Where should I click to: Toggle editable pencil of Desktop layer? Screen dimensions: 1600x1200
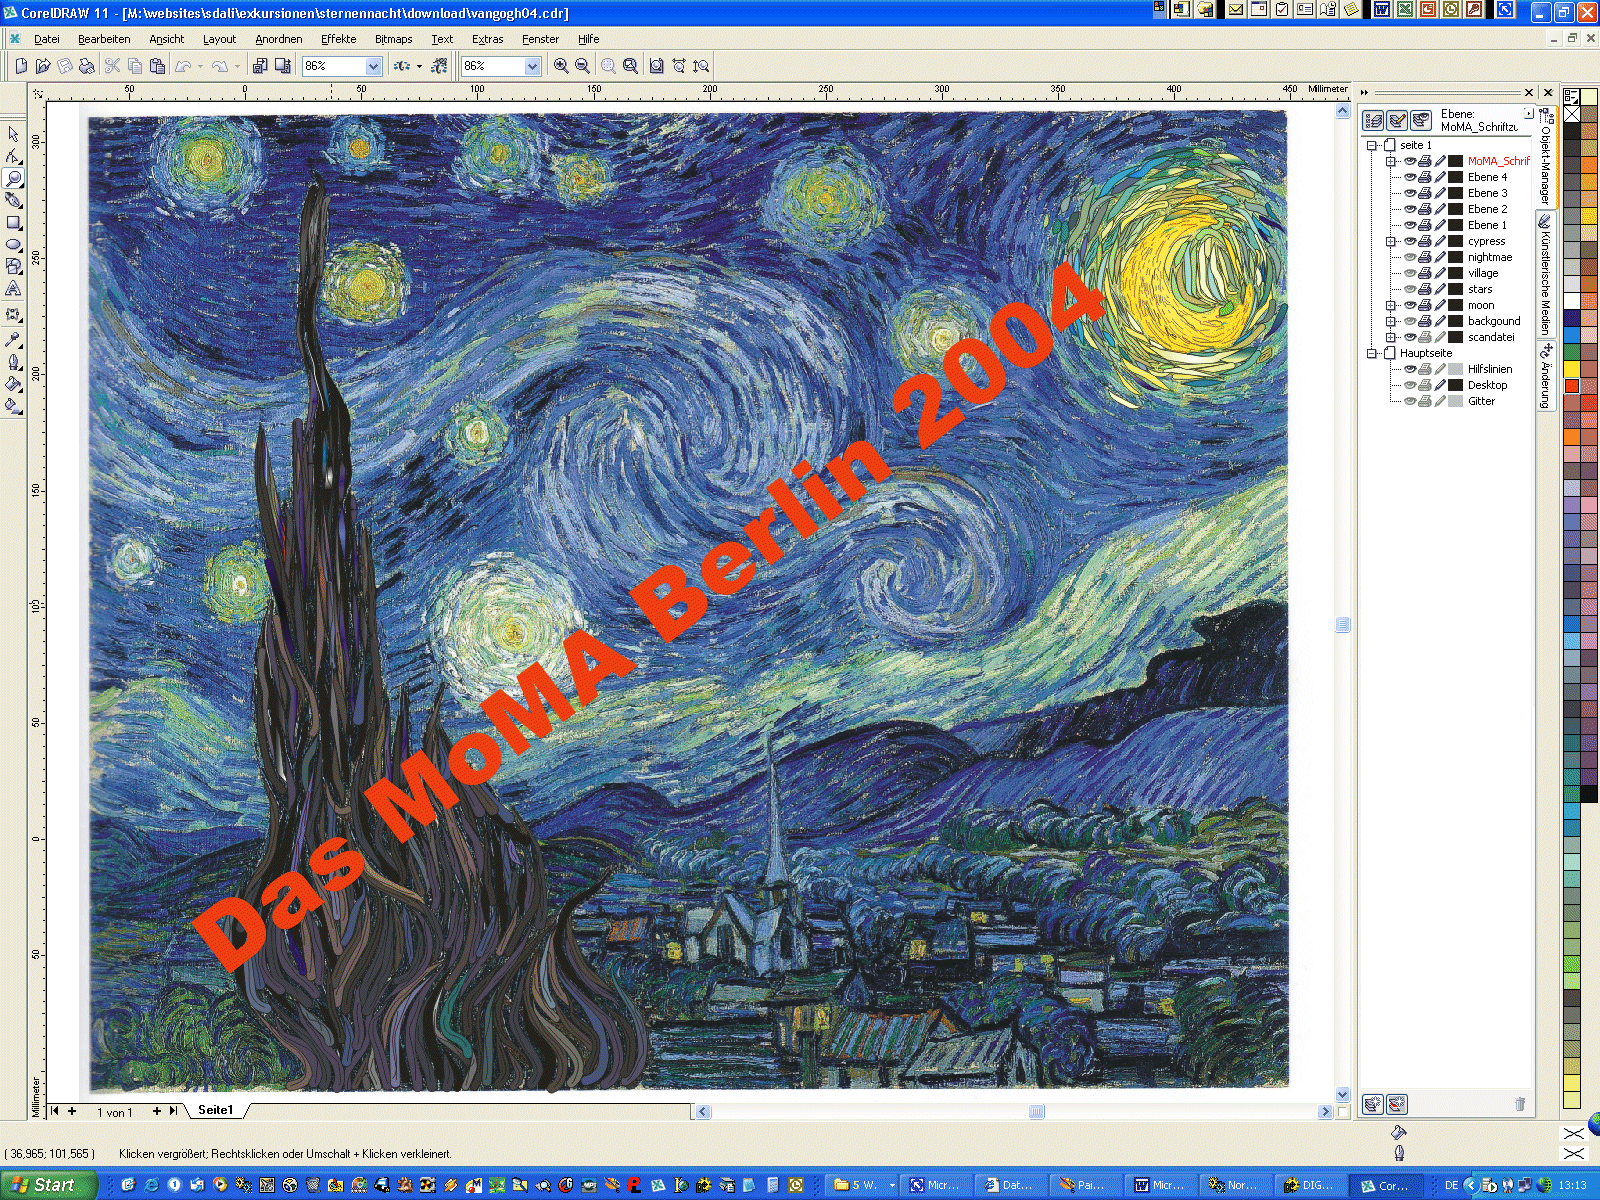[x=1440, y=385]
